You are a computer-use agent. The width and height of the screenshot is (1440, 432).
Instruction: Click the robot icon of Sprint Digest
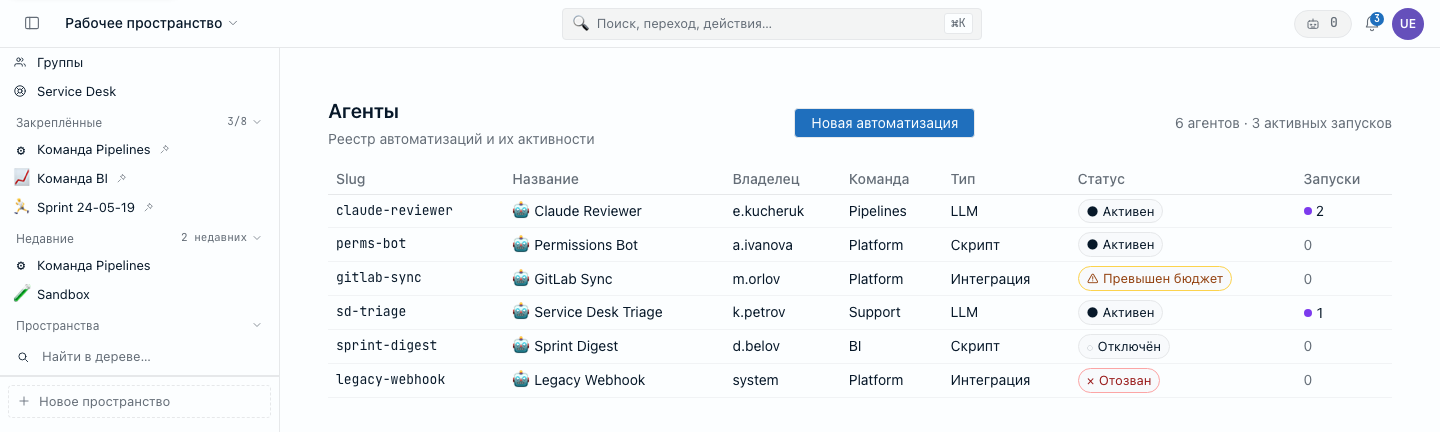click(521, 346)
